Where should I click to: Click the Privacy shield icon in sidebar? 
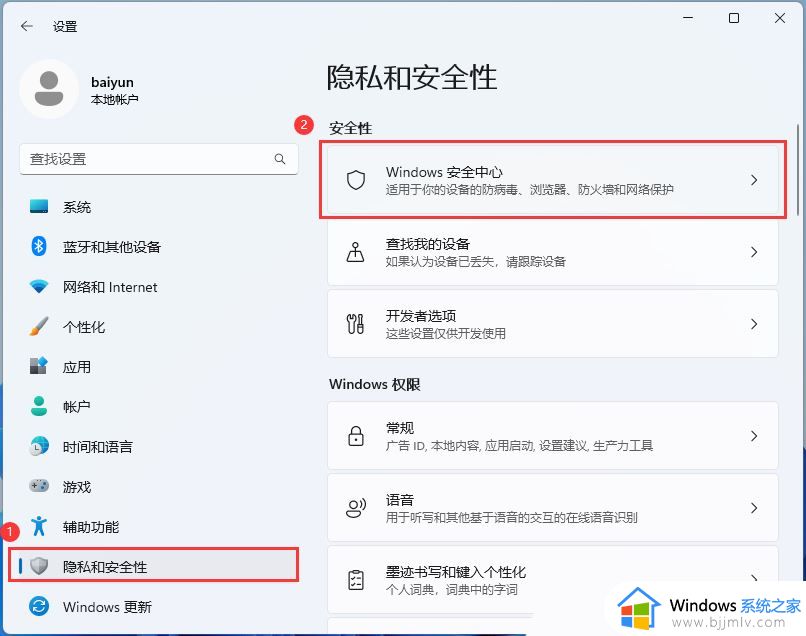pyautogui.click(x=39, y=566)
